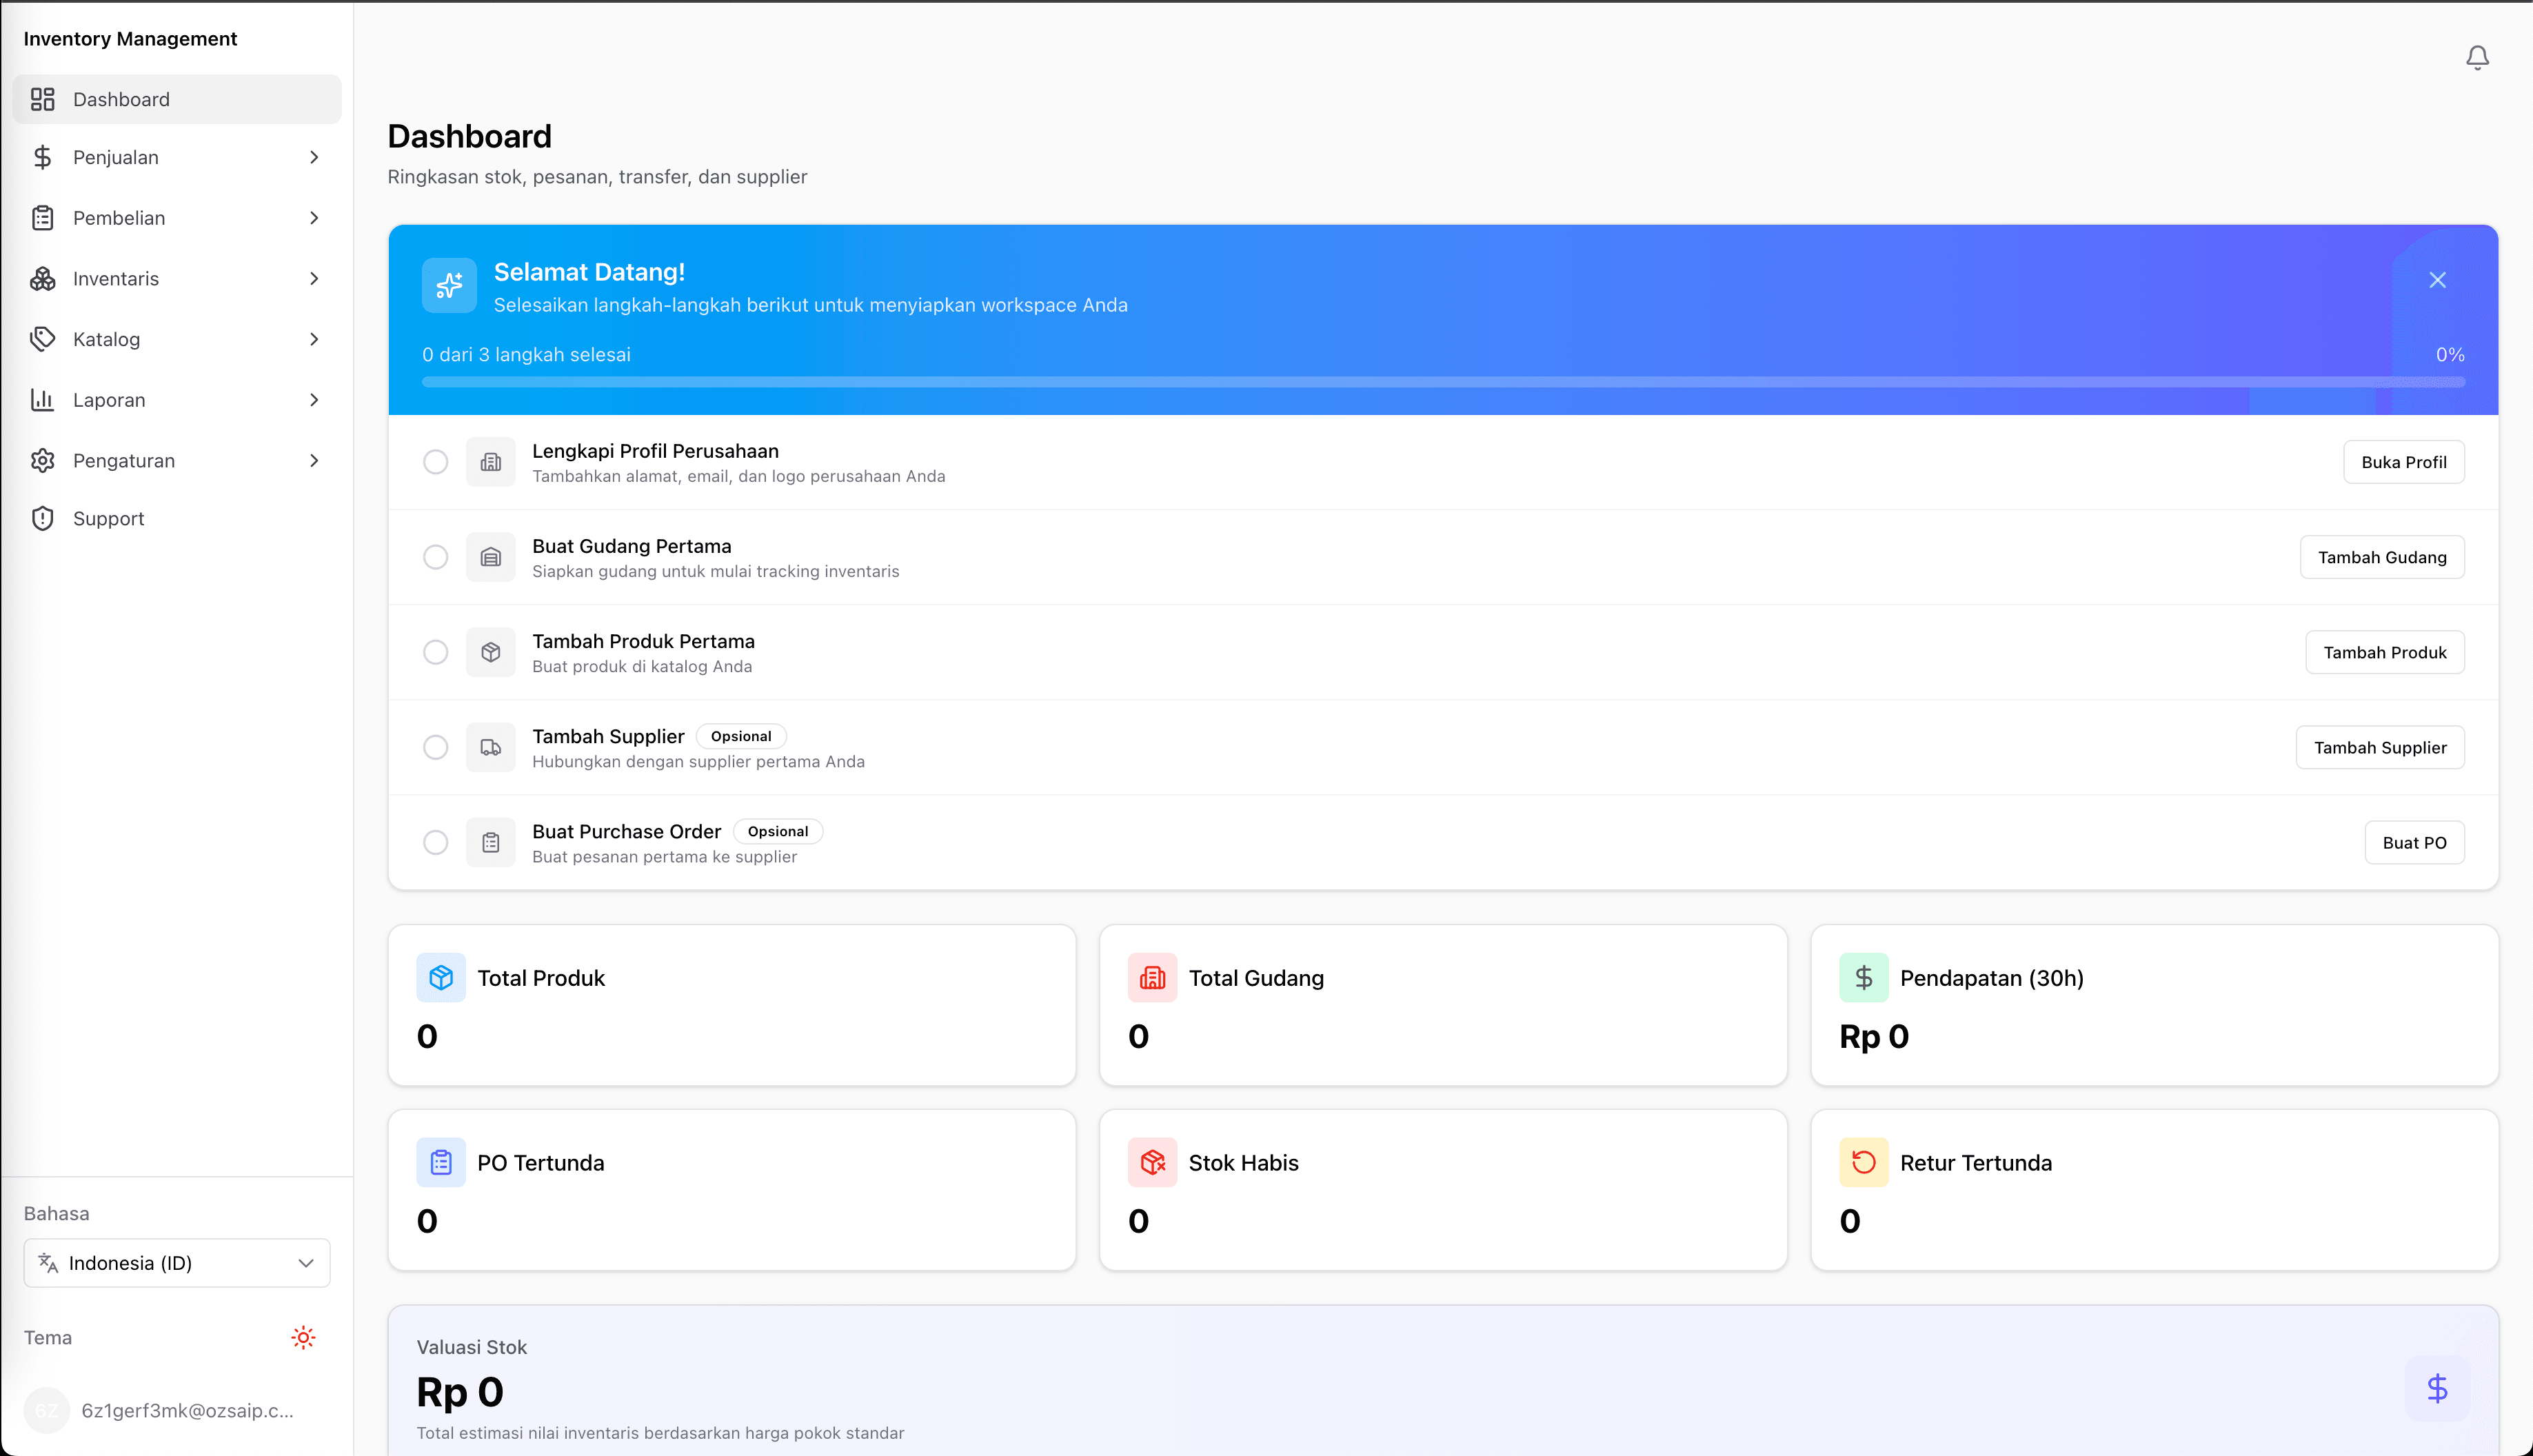Click the Tambah Supplier button

(2380, 747)
